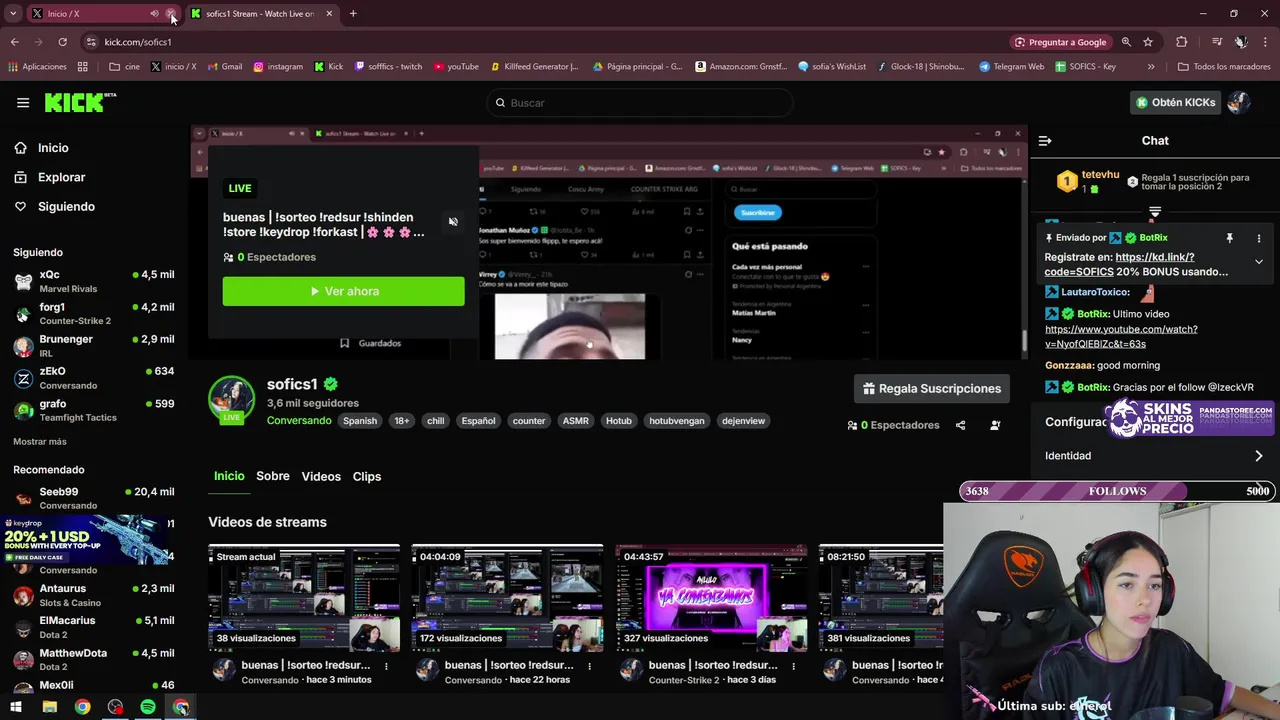Open options for hace 3 días video

793,666
